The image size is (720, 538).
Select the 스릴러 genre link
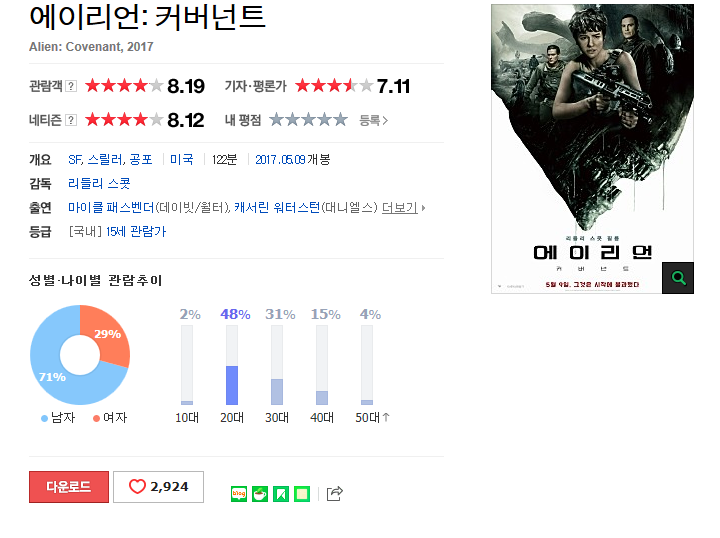click(105, 160)
